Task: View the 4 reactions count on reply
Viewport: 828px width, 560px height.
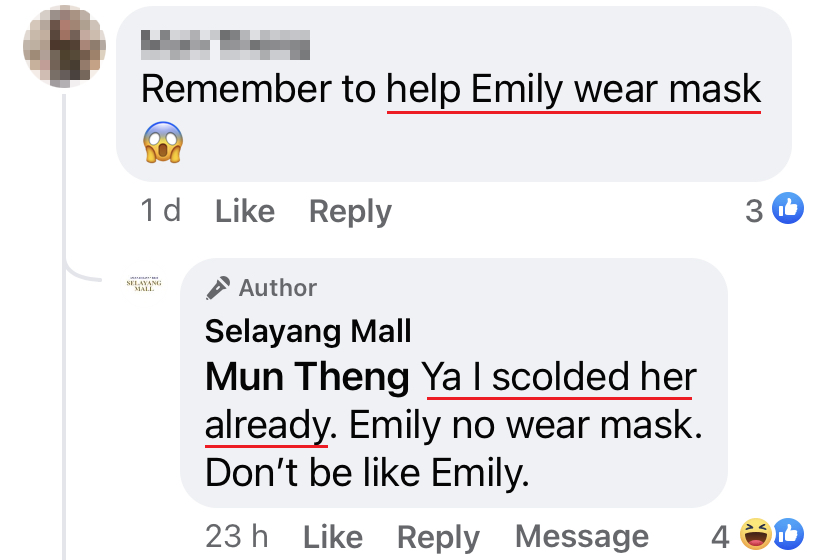Action: pyautogui.click(x=720, y=537)
